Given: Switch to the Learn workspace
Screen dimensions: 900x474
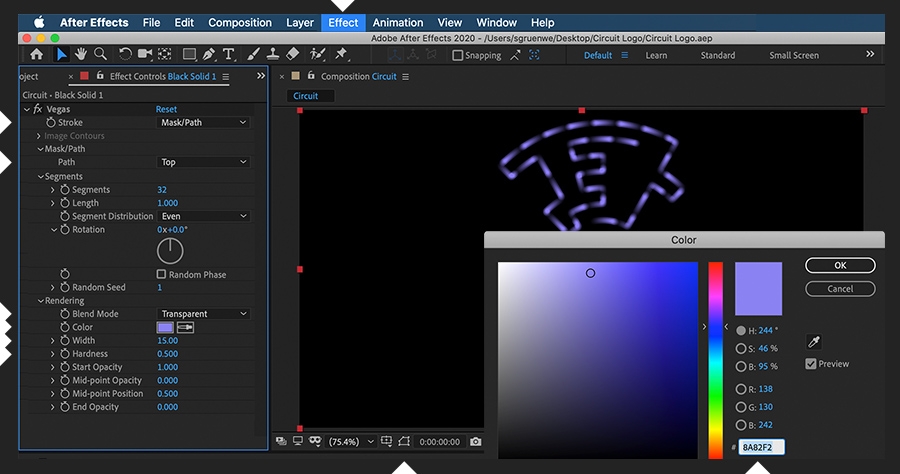Looking at the screenshot, I should tap(656, 56).
